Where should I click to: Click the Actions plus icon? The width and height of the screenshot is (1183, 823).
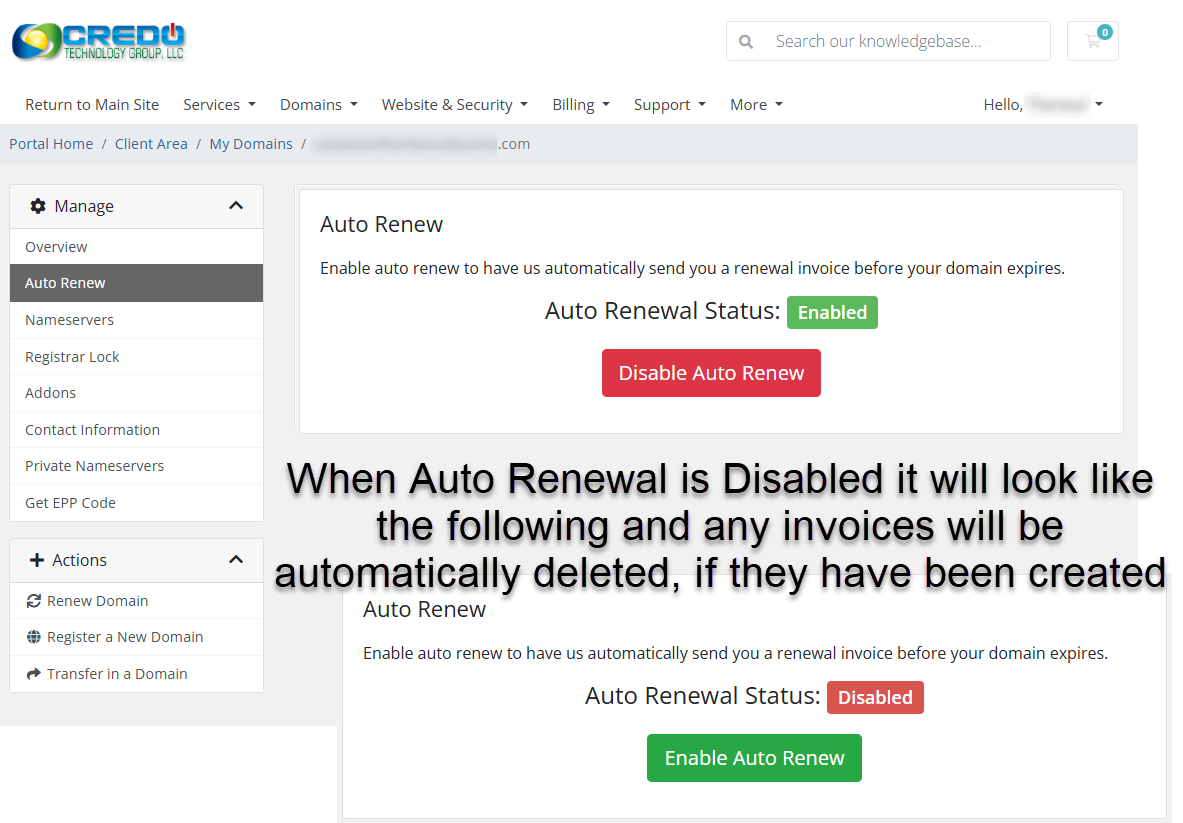(x=38, y=560)
